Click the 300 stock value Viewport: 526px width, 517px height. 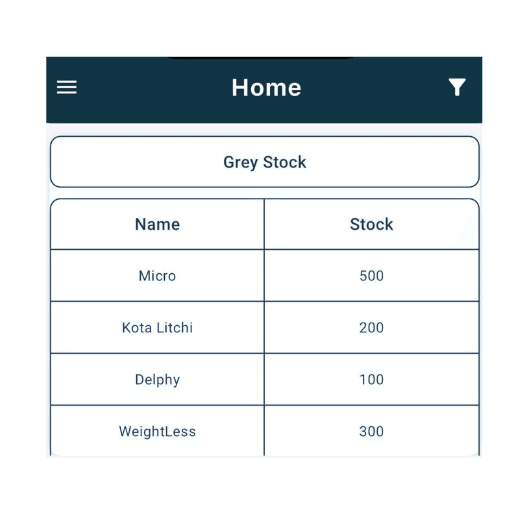[371, 431]
